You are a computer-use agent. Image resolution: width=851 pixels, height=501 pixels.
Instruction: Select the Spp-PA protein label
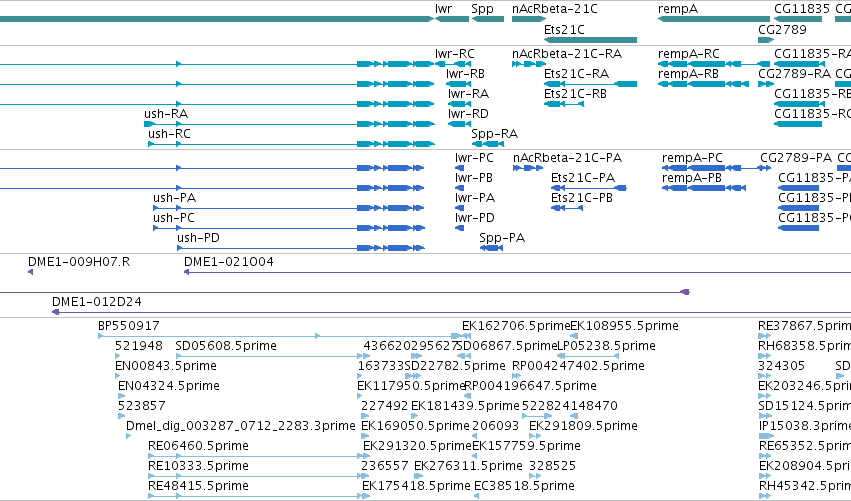[x=503, y=238]
